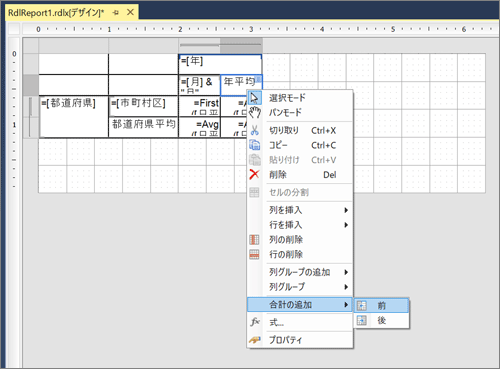Select 削除 Del menu entry
Viewport: 500px width, 369px height.
click(300, 174)
